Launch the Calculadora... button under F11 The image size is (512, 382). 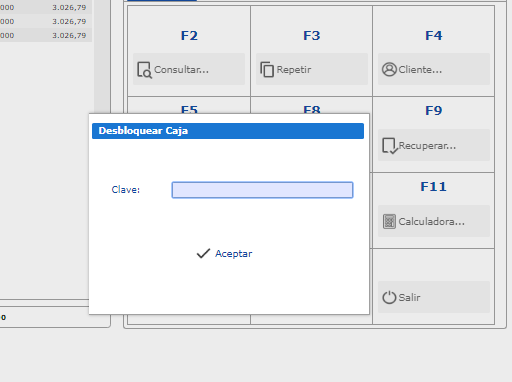[x=434, y=221]
